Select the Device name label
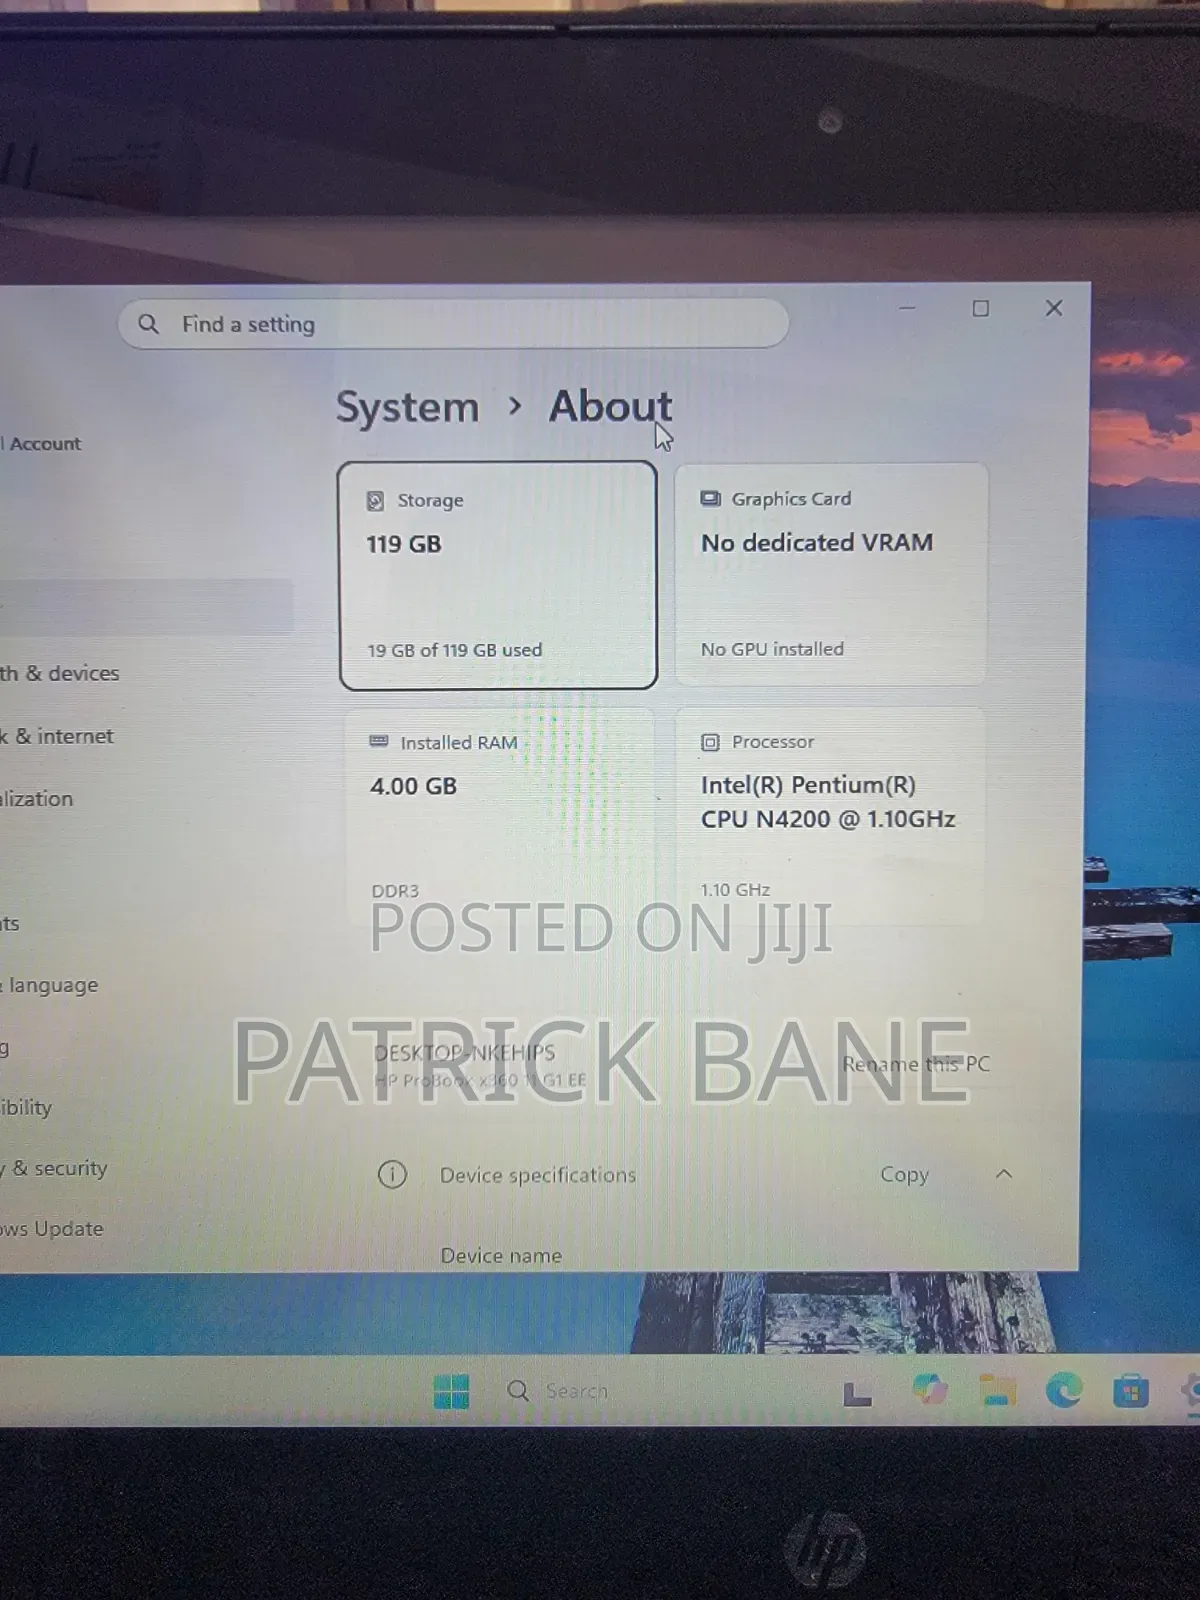 click(x=501, y=1256)
